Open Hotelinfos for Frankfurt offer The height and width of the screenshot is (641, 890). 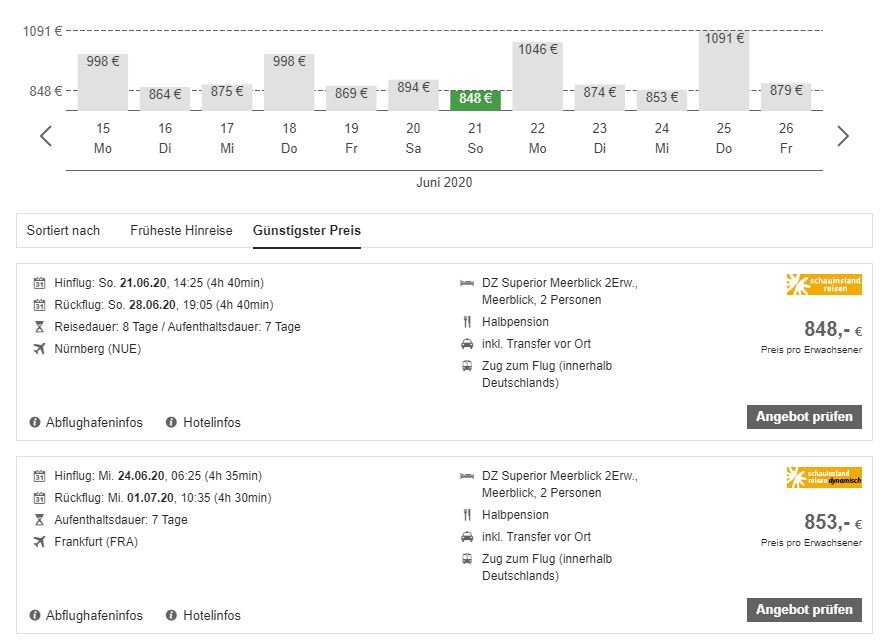point(211,615)
